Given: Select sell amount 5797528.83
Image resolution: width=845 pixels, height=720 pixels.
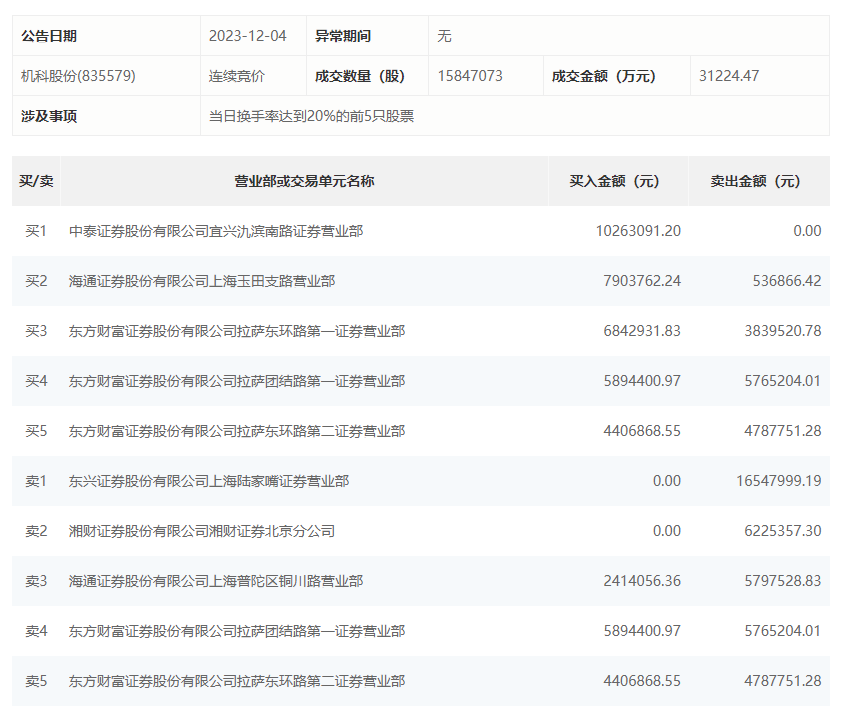Looking at the screenshot, I should pos(782,581).
